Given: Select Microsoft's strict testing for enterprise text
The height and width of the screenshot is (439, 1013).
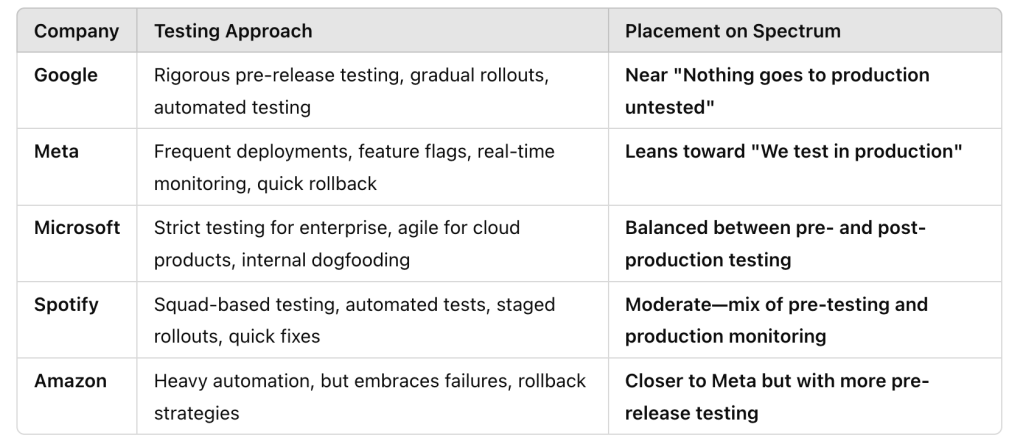Looking at the screenshot, I should [x=337, y=243].
